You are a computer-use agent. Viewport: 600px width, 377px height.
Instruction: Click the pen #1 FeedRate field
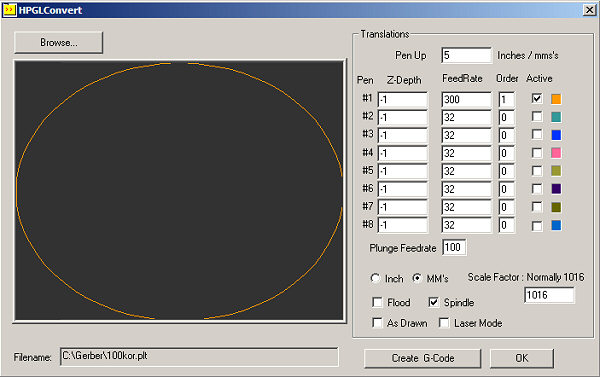pos(466,100)
